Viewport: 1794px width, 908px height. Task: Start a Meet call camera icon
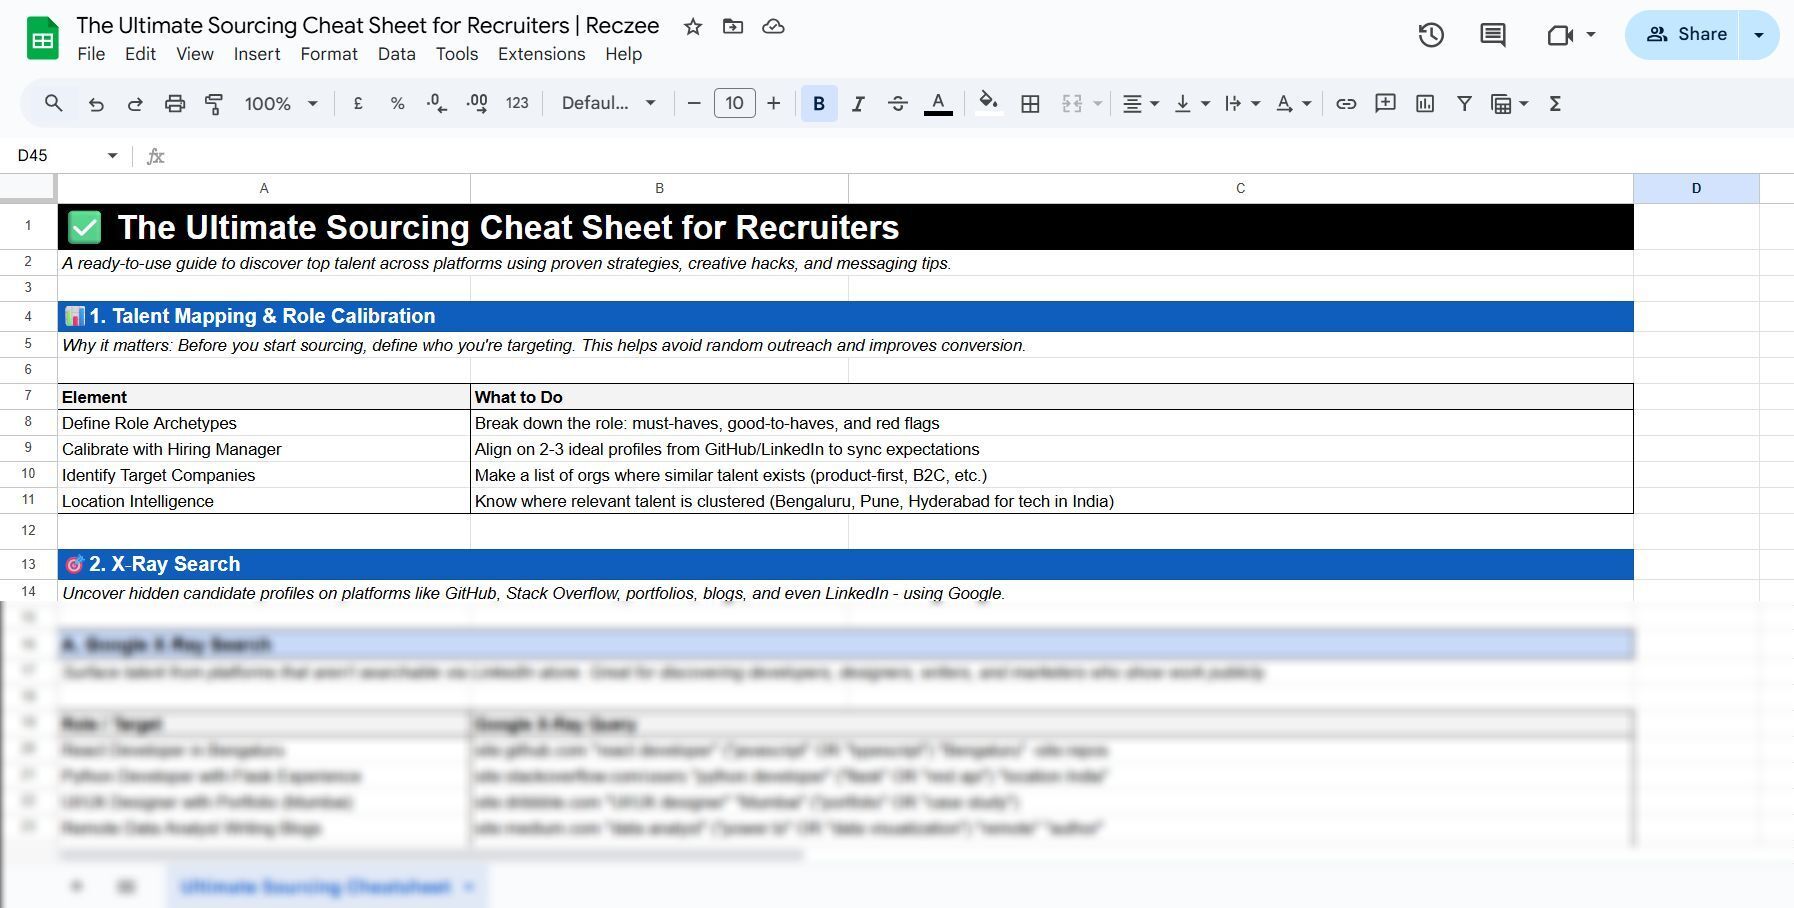[x=1560, y=35]
